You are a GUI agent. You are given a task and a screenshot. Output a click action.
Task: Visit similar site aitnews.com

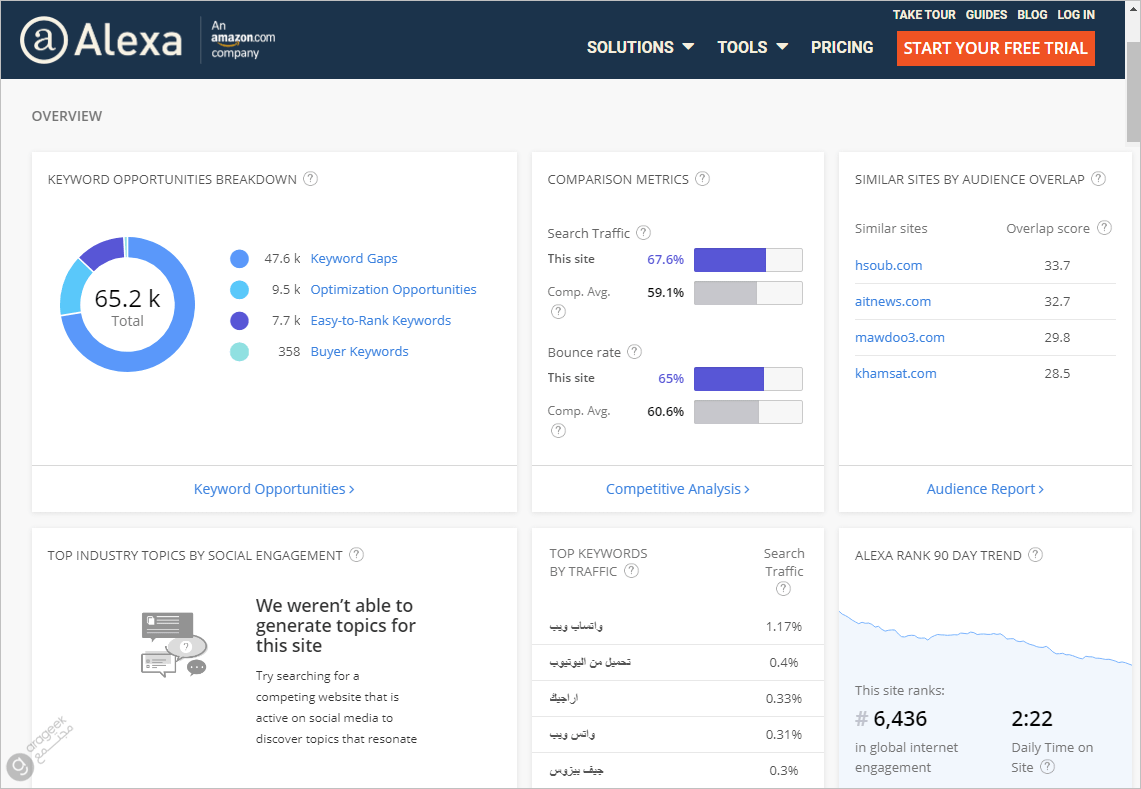click(x=893, y=301)
